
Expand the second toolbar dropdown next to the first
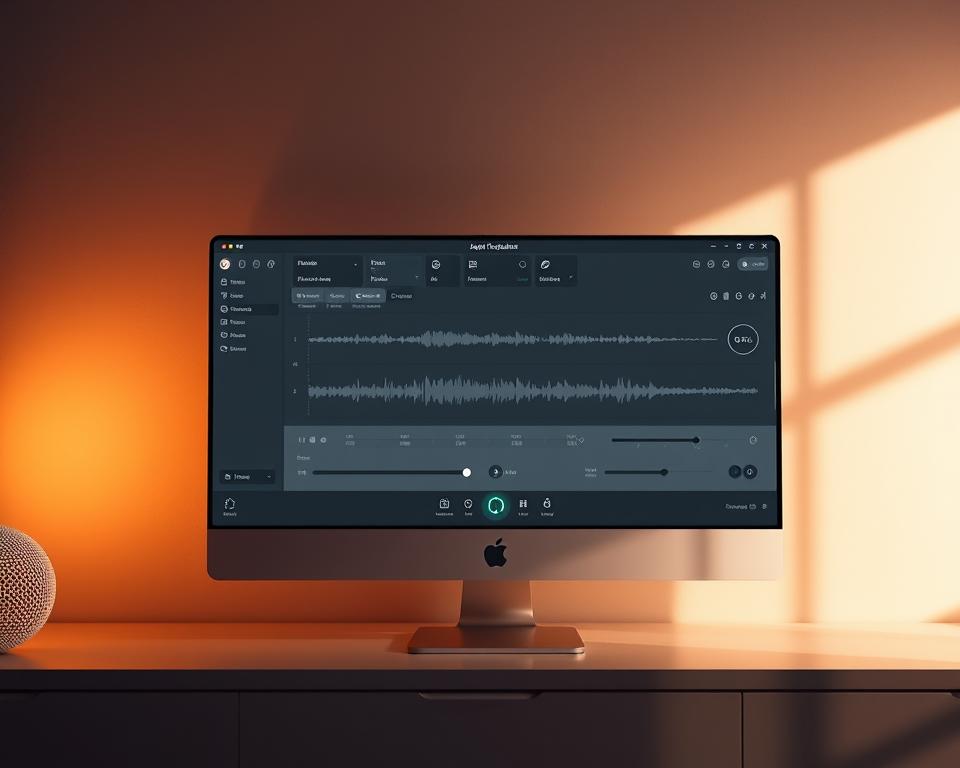417,277
